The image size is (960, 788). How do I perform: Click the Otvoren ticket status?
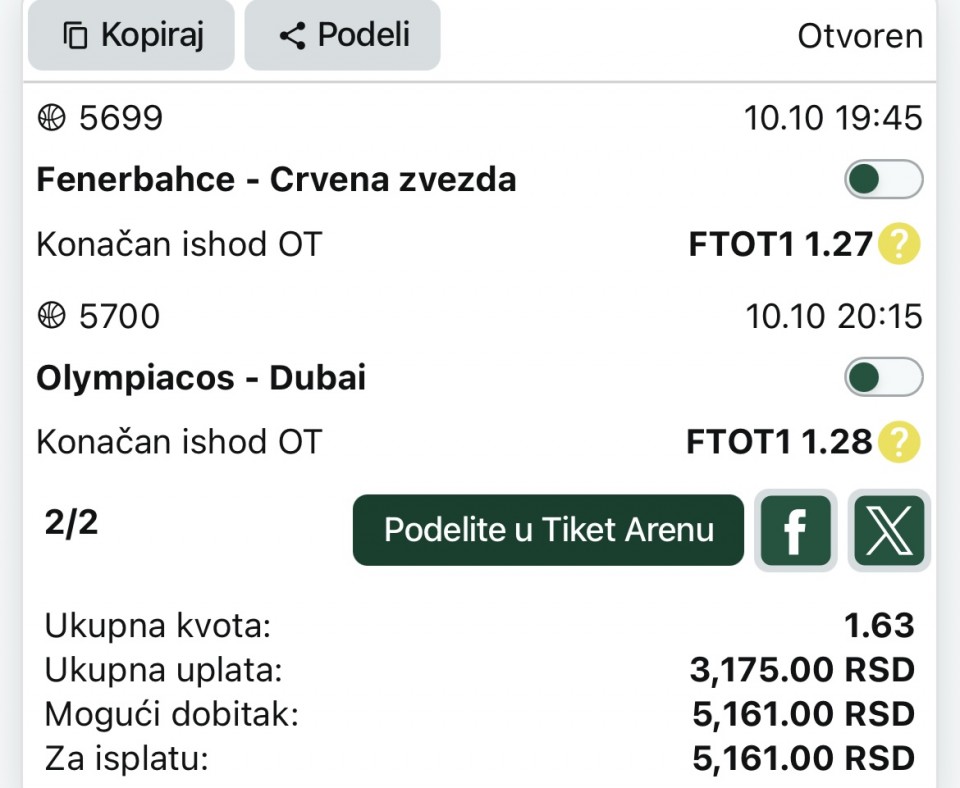pos(859,37)
